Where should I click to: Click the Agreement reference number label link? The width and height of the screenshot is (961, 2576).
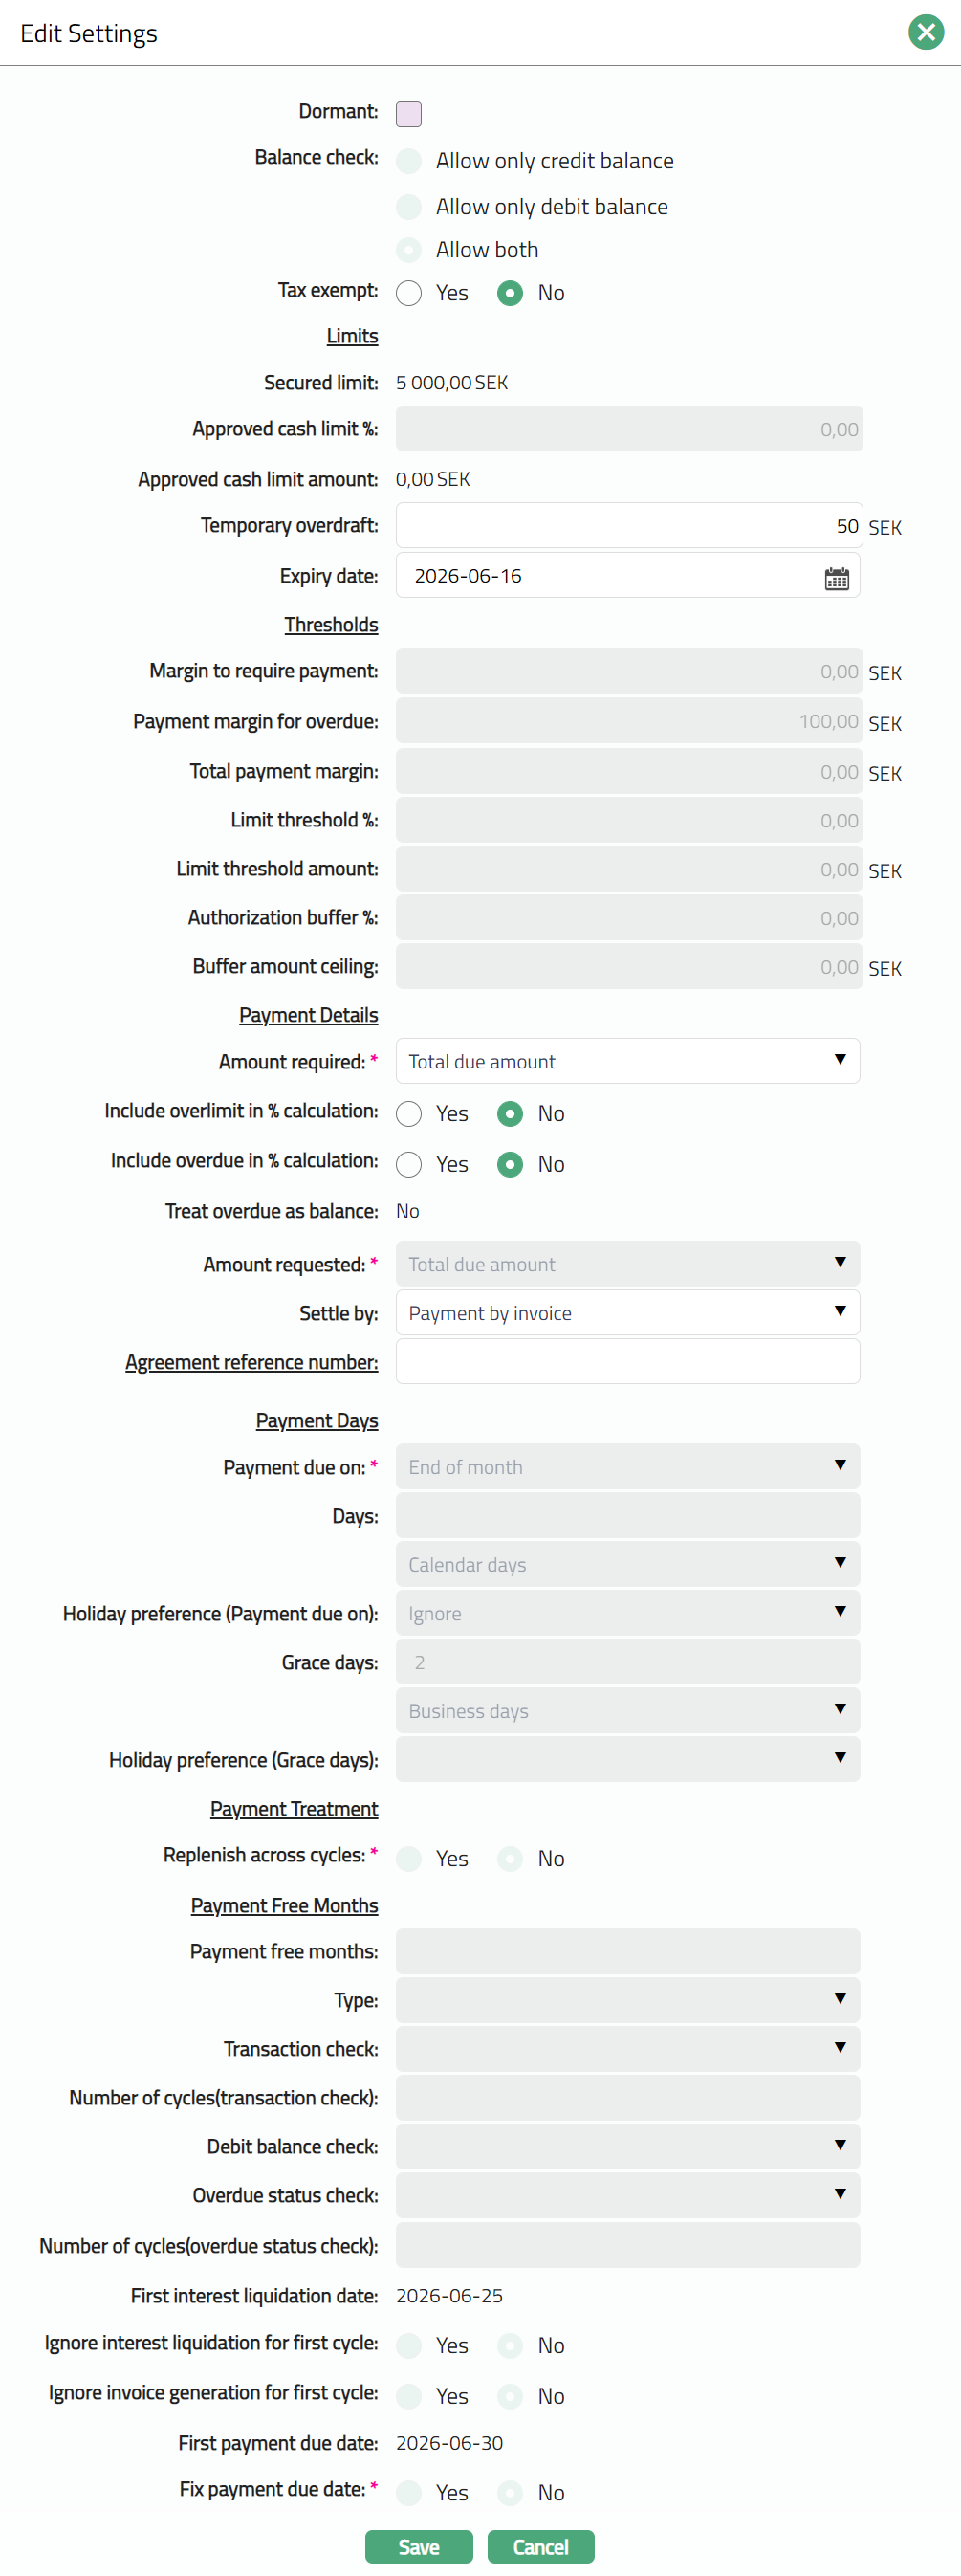click(x=251, y=1362)
